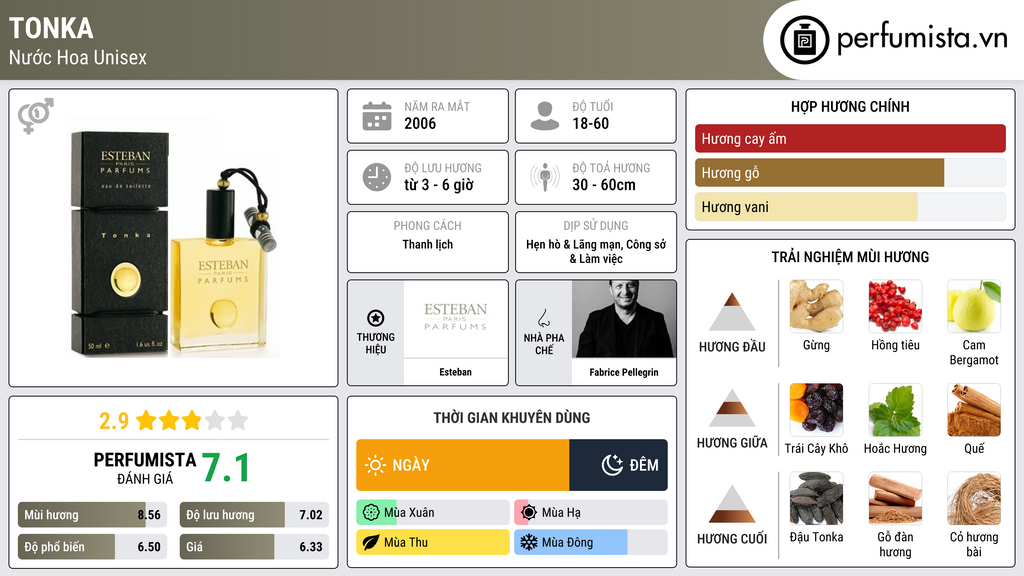Click the sun icon for Mùa Hạ

(528, 513)
